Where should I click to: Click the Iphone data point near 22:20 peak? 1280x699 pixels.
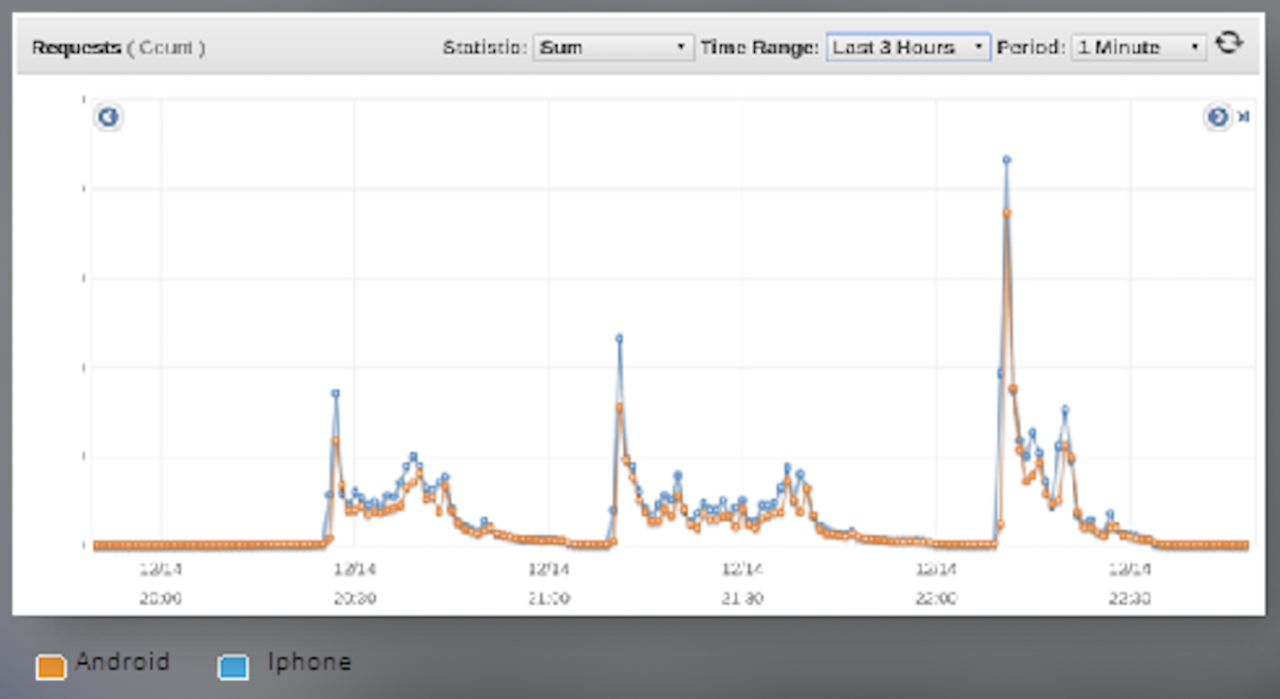tap(1065, 409)
